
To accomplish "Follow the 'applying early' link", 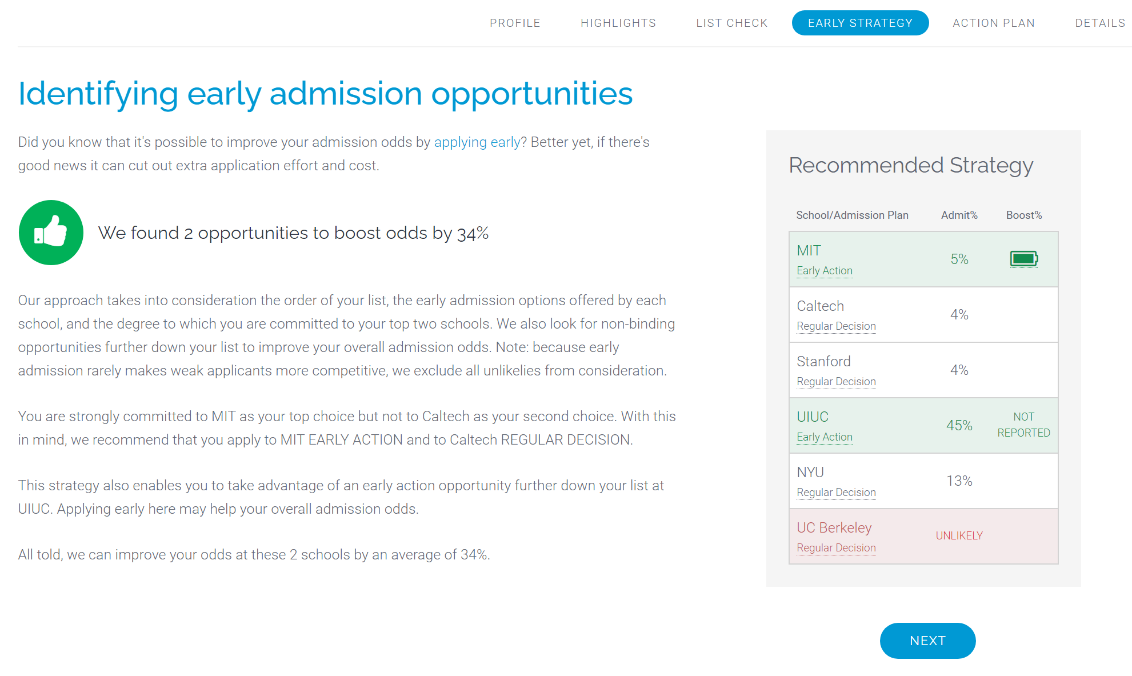I will (x=476, y=142).
